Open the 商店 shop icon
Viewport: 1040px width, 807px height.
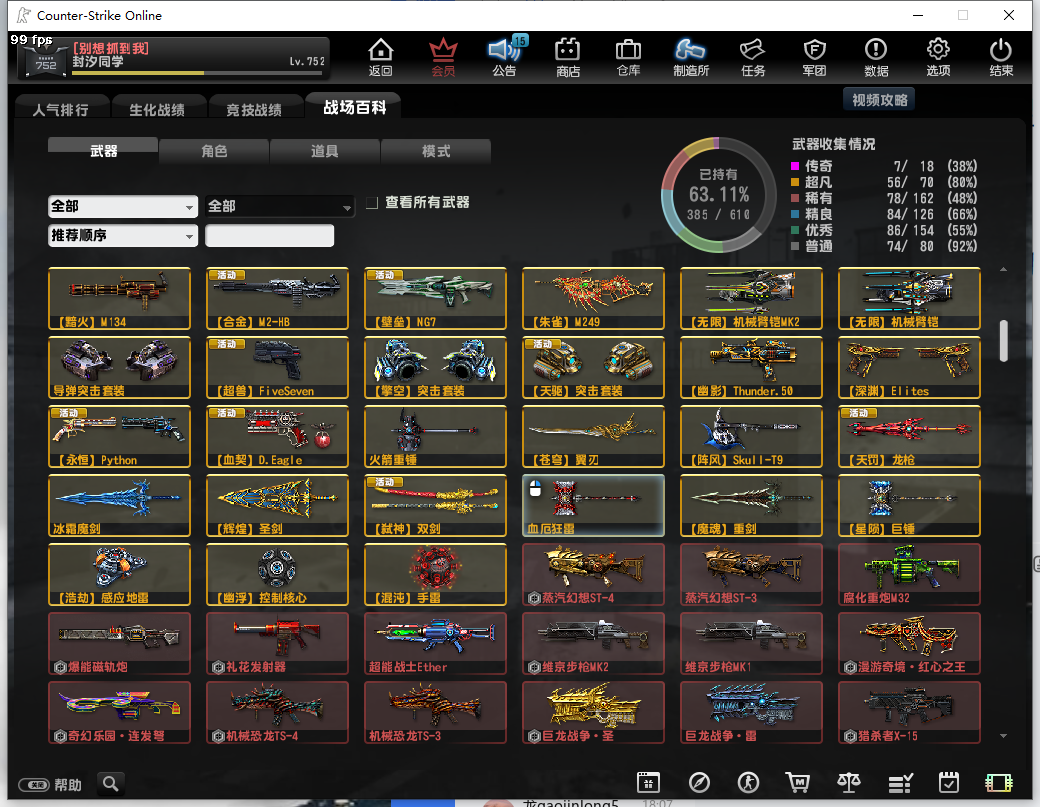[568, 57]
